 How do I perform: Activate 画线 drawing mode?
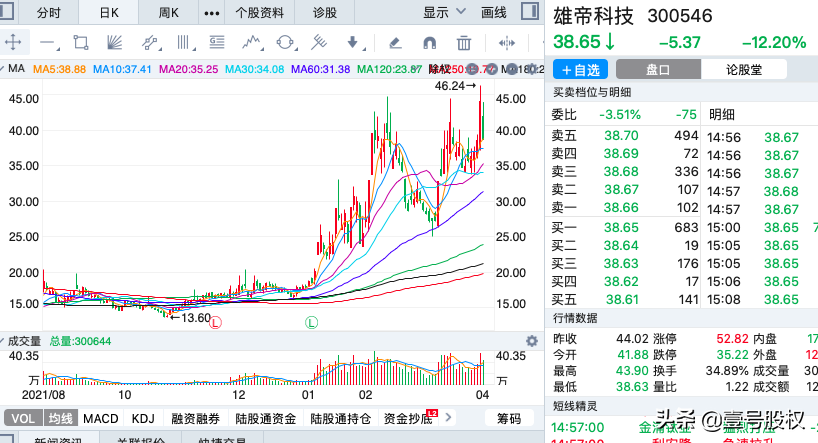click(x=494, y=13)
